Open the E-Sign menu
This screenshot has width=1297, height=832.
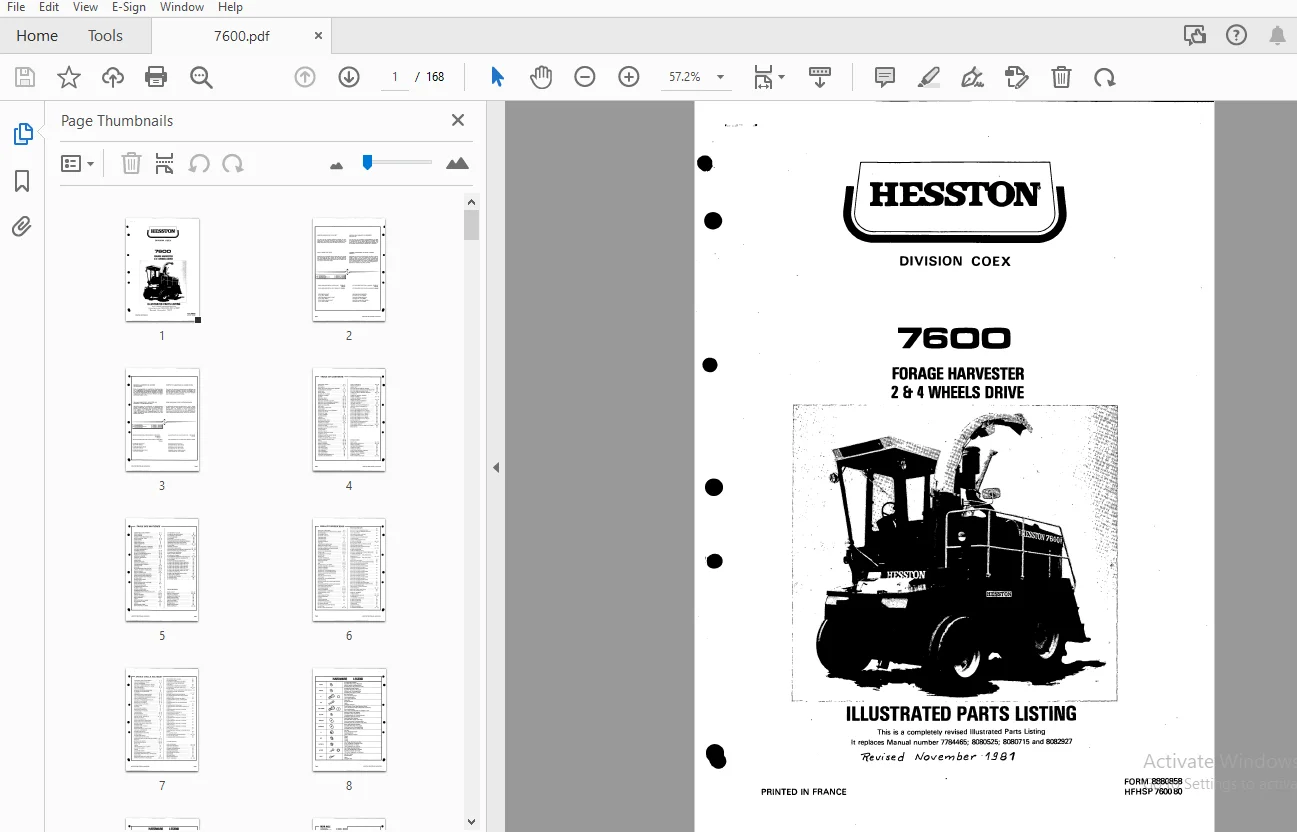(x=129, y=7)
